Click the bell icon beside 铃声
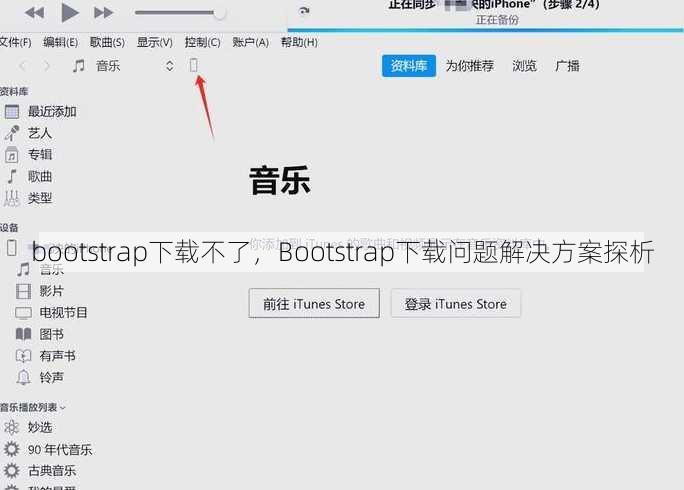Screen dimensions: 684x490 point(24,377)
